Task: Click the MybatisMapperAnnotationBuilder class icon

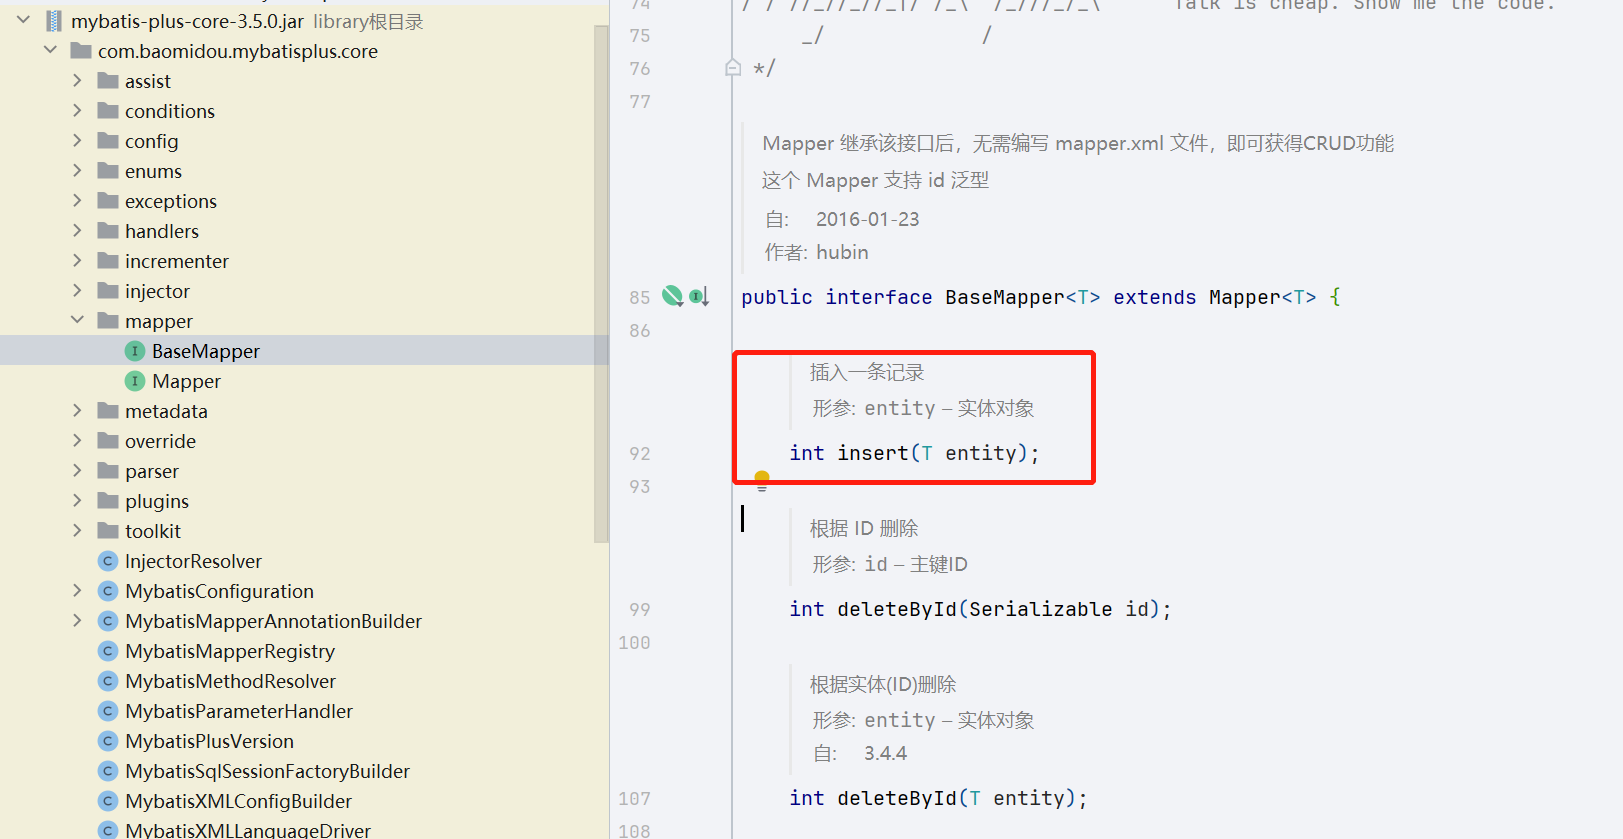Action: 108,621
